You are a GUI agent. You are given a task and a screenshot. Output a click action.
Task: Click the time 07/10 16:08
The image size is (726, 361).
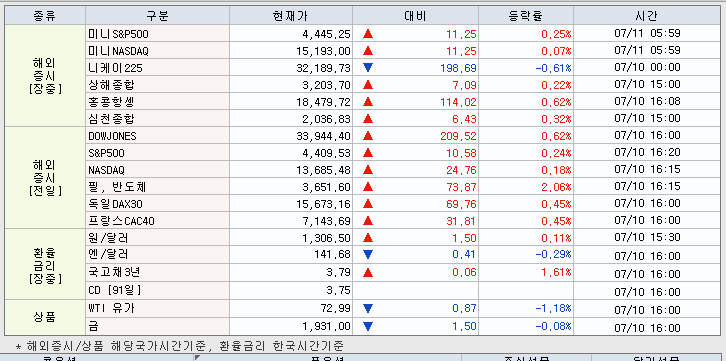[x=647, y=101]
